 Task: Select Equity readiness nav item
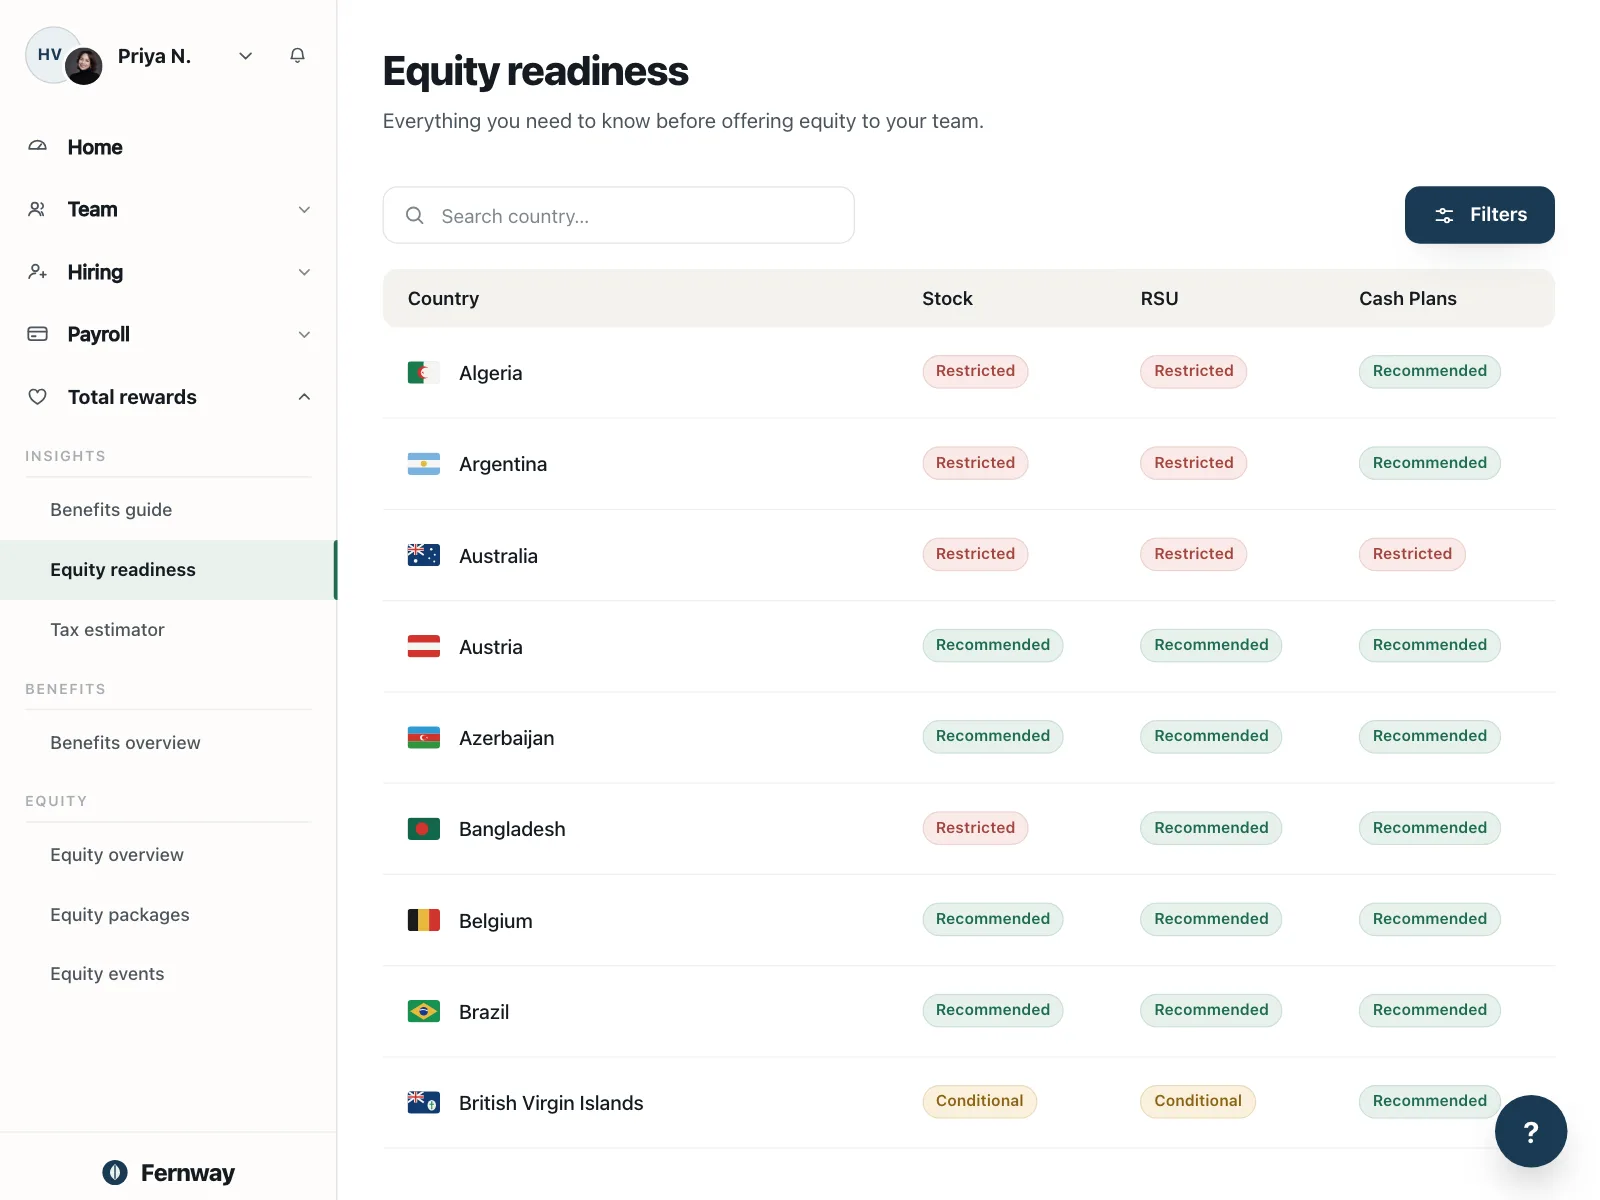168,570
